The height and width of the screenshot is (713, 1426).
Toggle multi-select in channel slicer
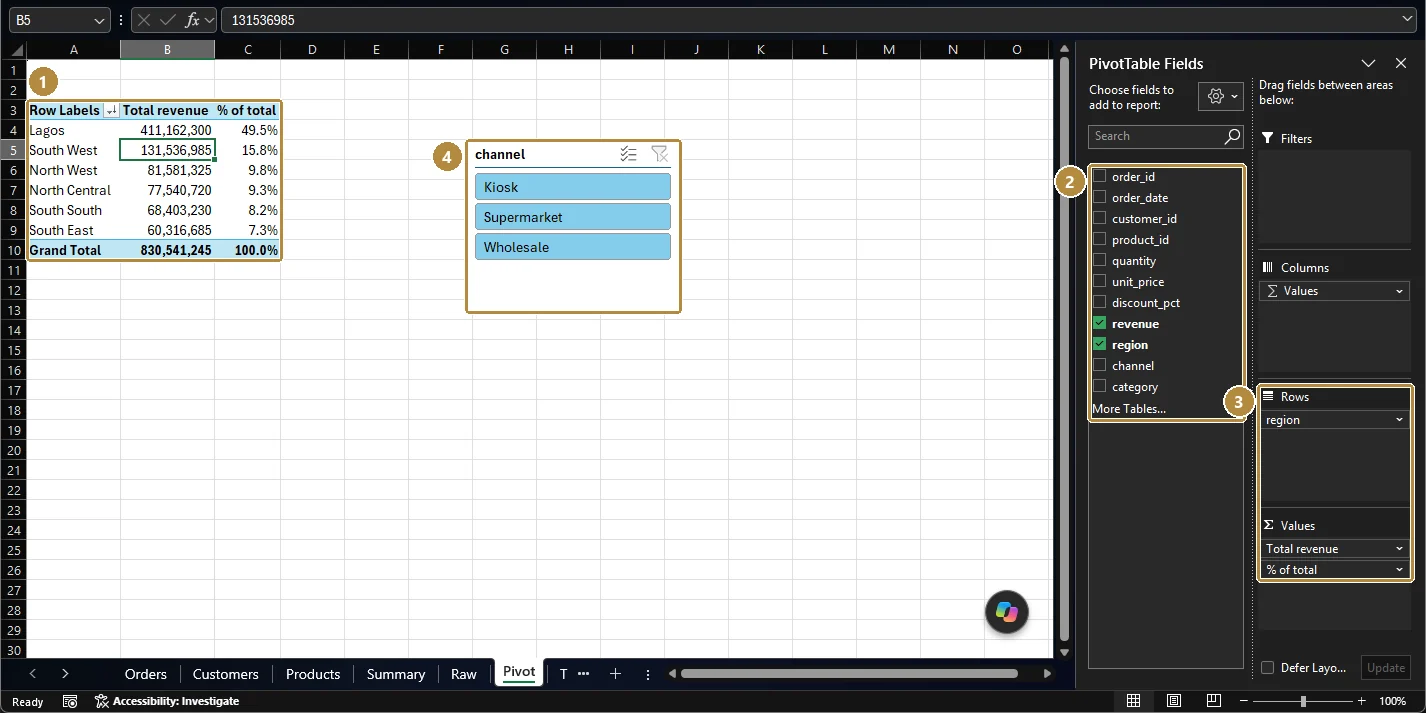(x=628, y=154)
